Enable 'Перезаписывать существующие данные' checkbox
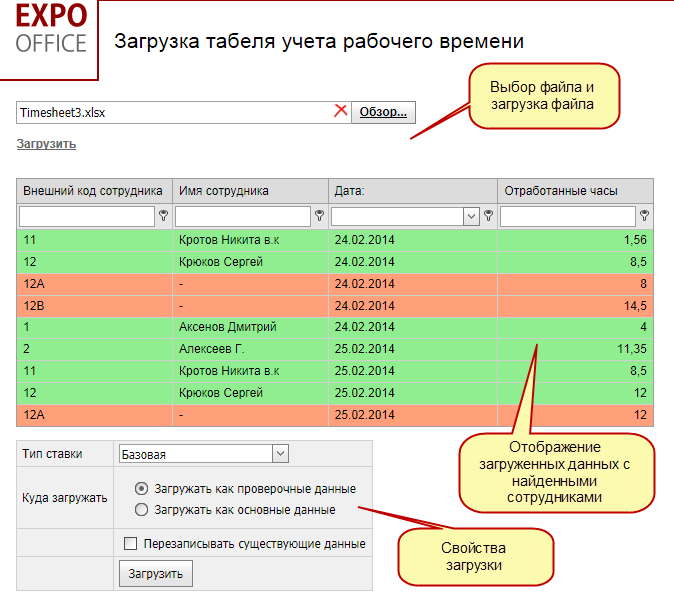The image size is (674, 610). click(x=130, y=544)
